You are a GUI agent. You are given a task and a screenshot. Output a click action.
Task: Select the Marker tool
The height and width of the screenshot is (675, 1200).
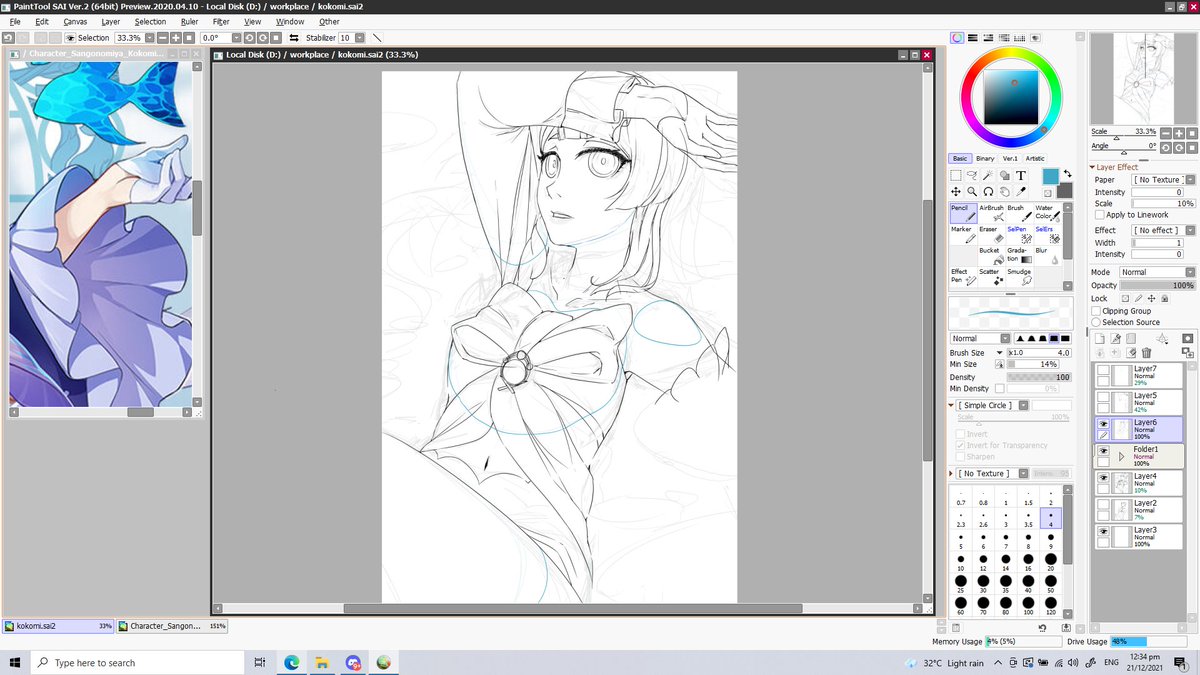point(962,235)
